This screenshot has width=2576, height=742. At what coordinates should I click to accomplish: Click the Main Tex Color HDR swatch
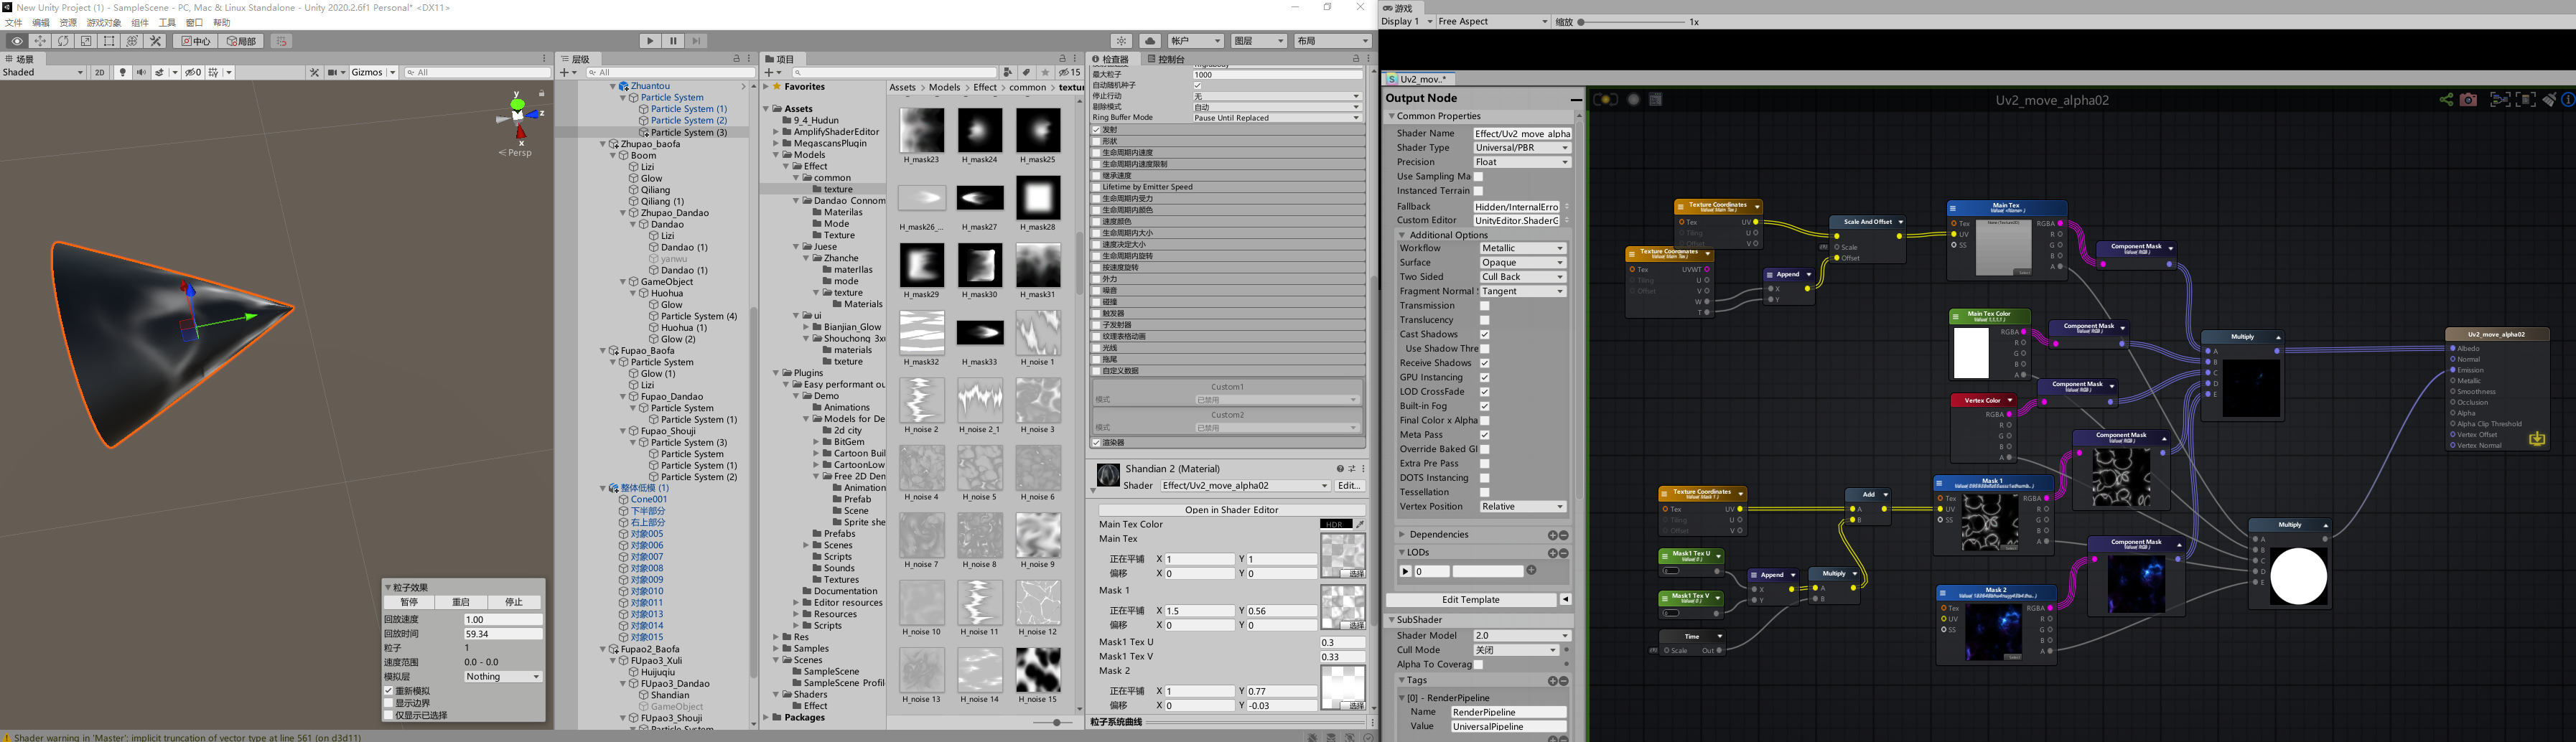[x=1336, y=524]
